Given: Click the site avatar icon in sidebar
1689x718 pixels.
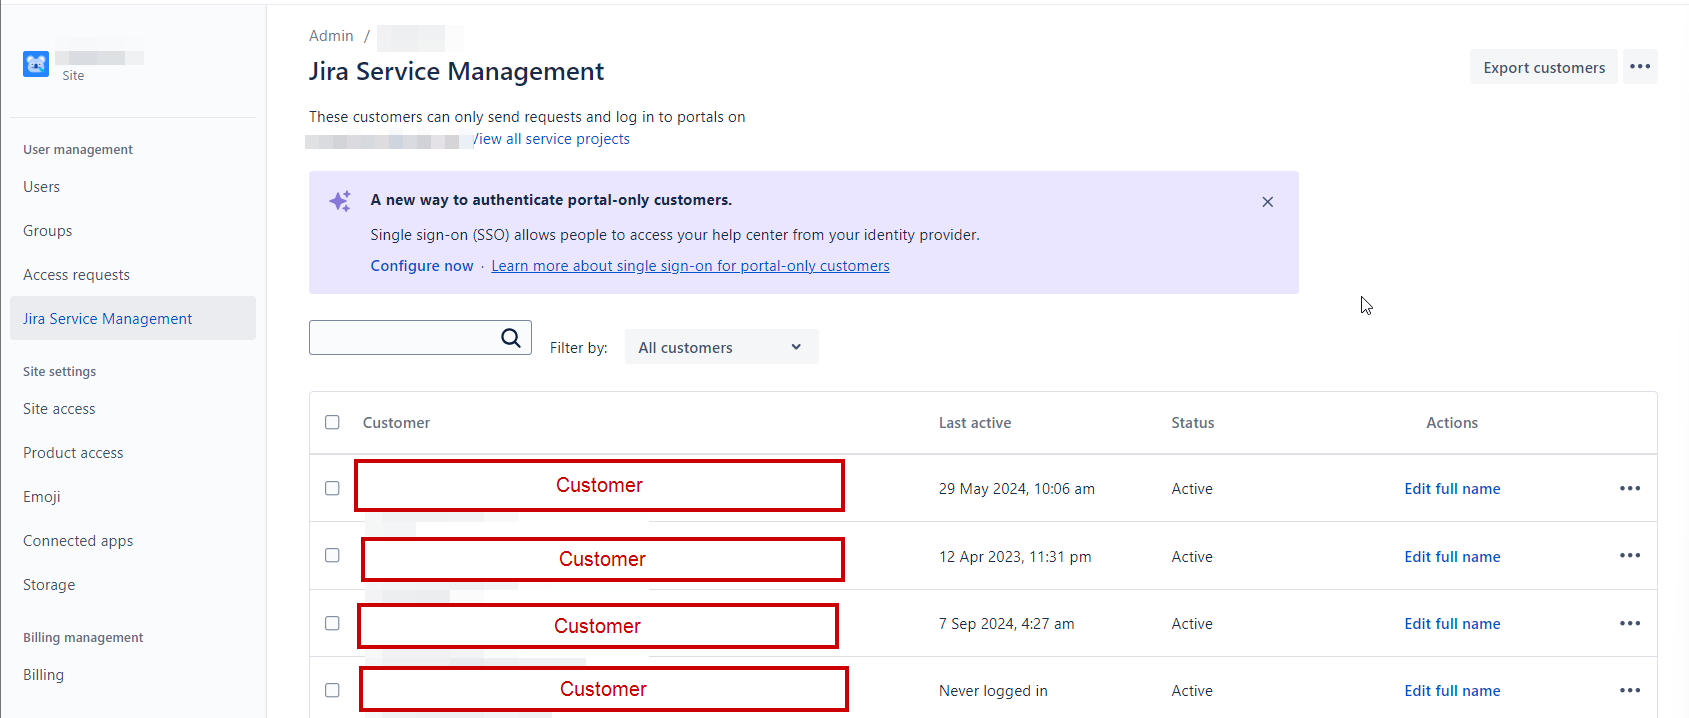Looking at the screenshot, I should click(x=36, y=64).
